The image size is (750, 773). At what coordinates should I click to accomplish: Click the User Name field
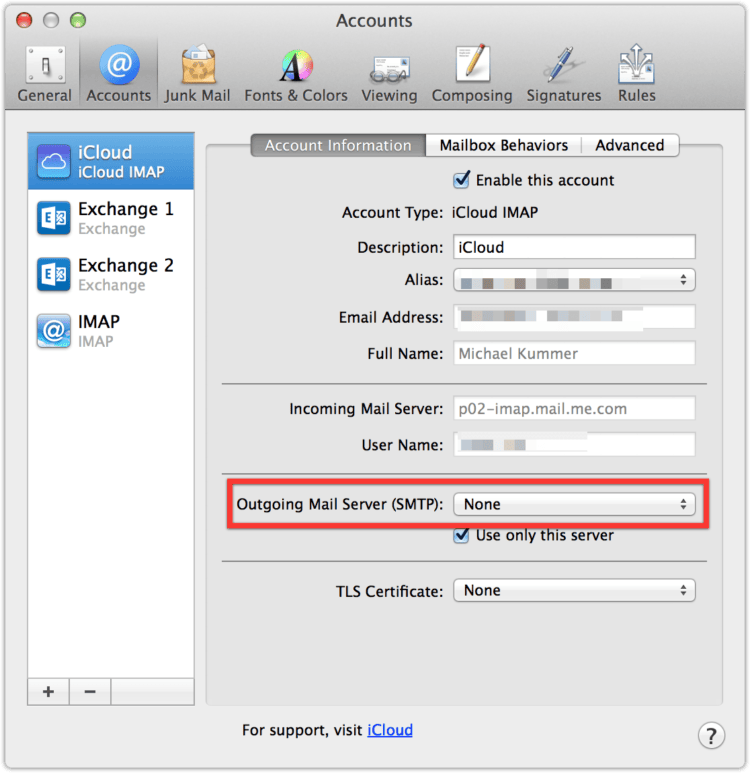pos(574,445)
